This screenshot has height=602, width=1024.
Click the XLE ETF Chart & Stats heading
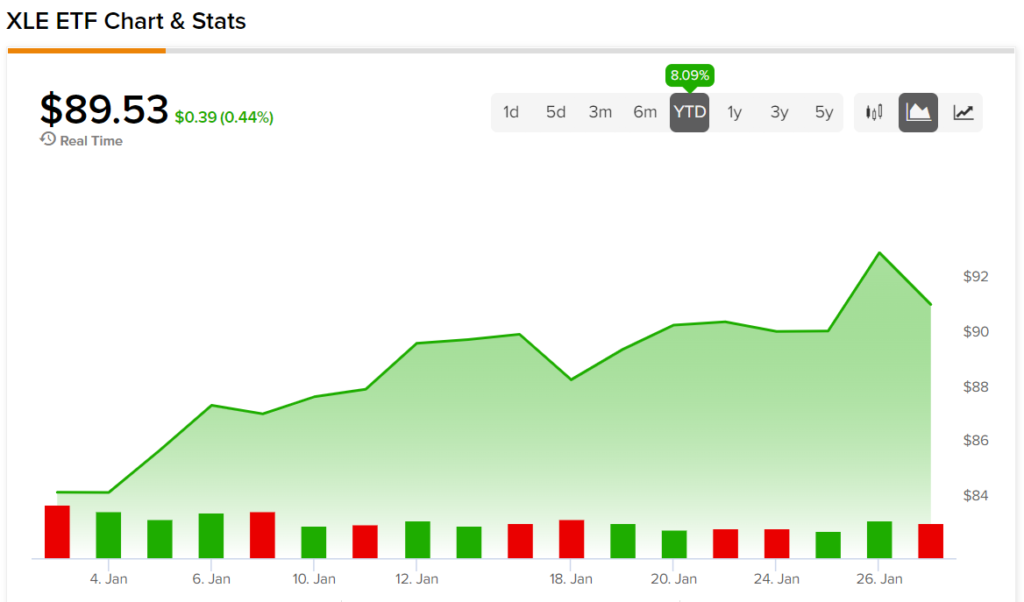[126, 22]
